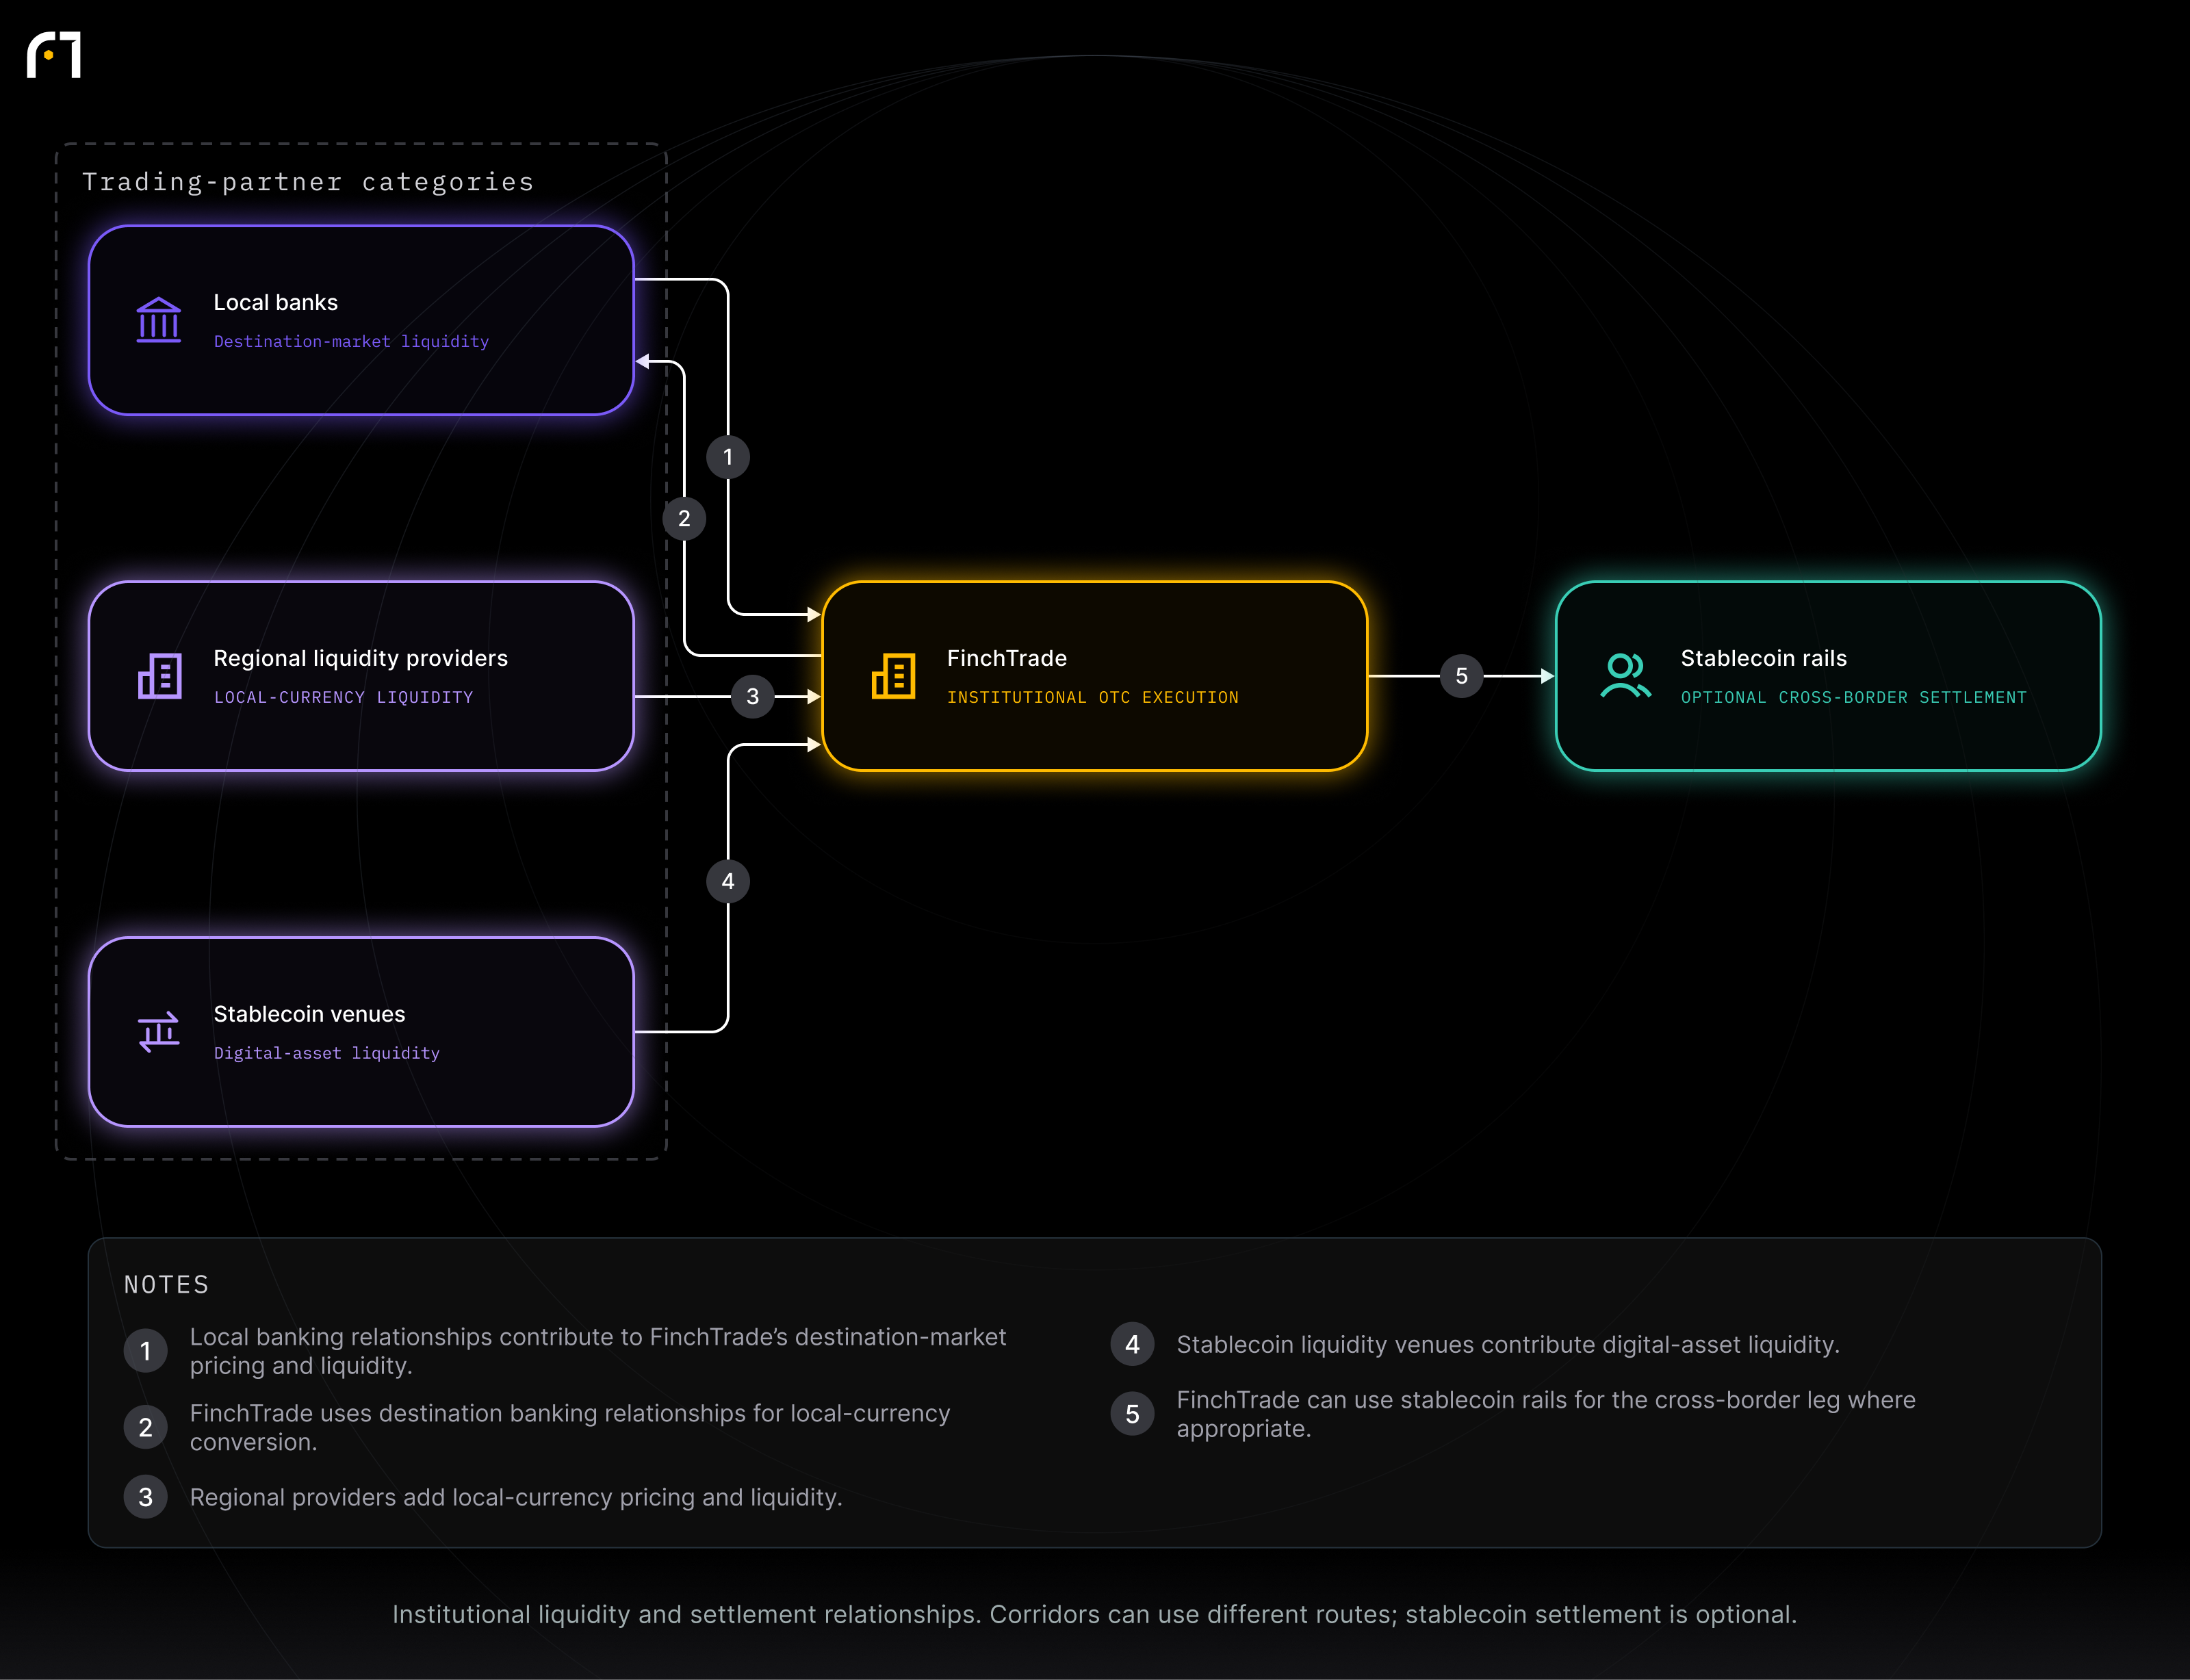Screen dimensions: 2190x1680
Task: Click note 4 about stablecoin liquidity venues
Action: click(x=1508, y=1345)
